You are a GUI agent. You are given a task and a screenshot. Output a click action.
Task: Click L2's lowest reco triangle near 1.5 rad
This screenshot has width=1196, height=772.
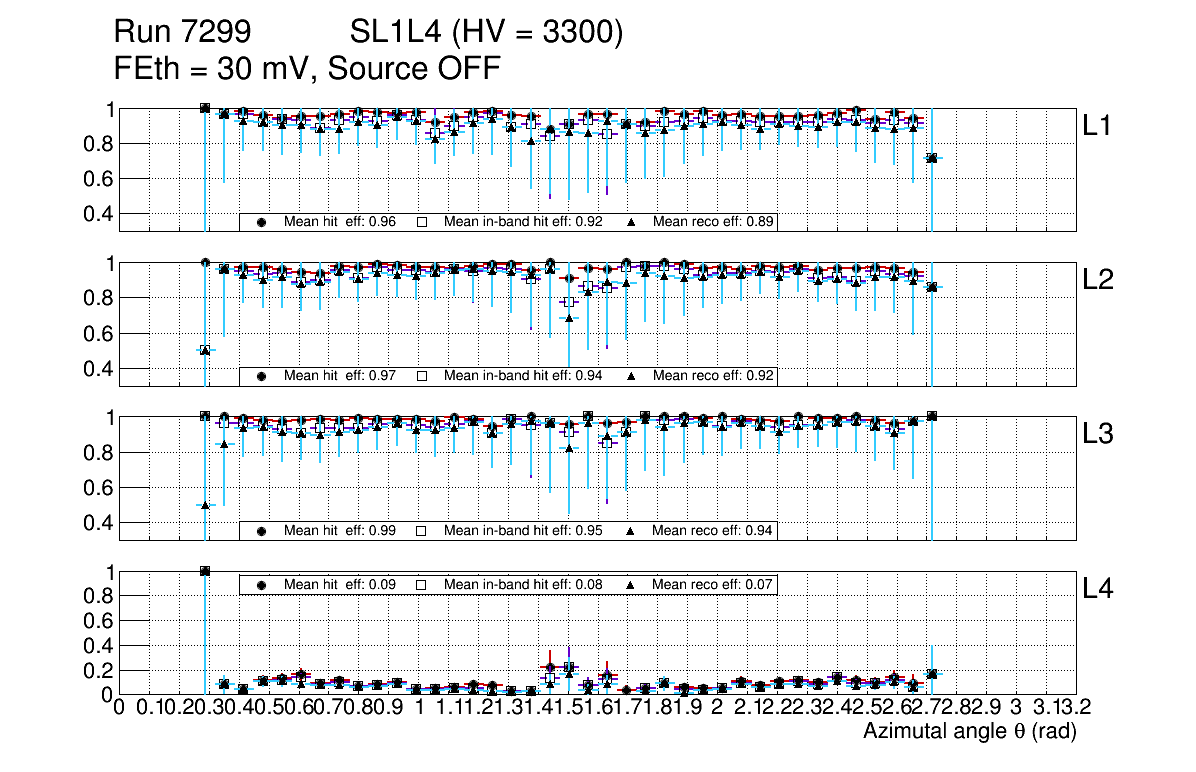[x=569, y=318]
